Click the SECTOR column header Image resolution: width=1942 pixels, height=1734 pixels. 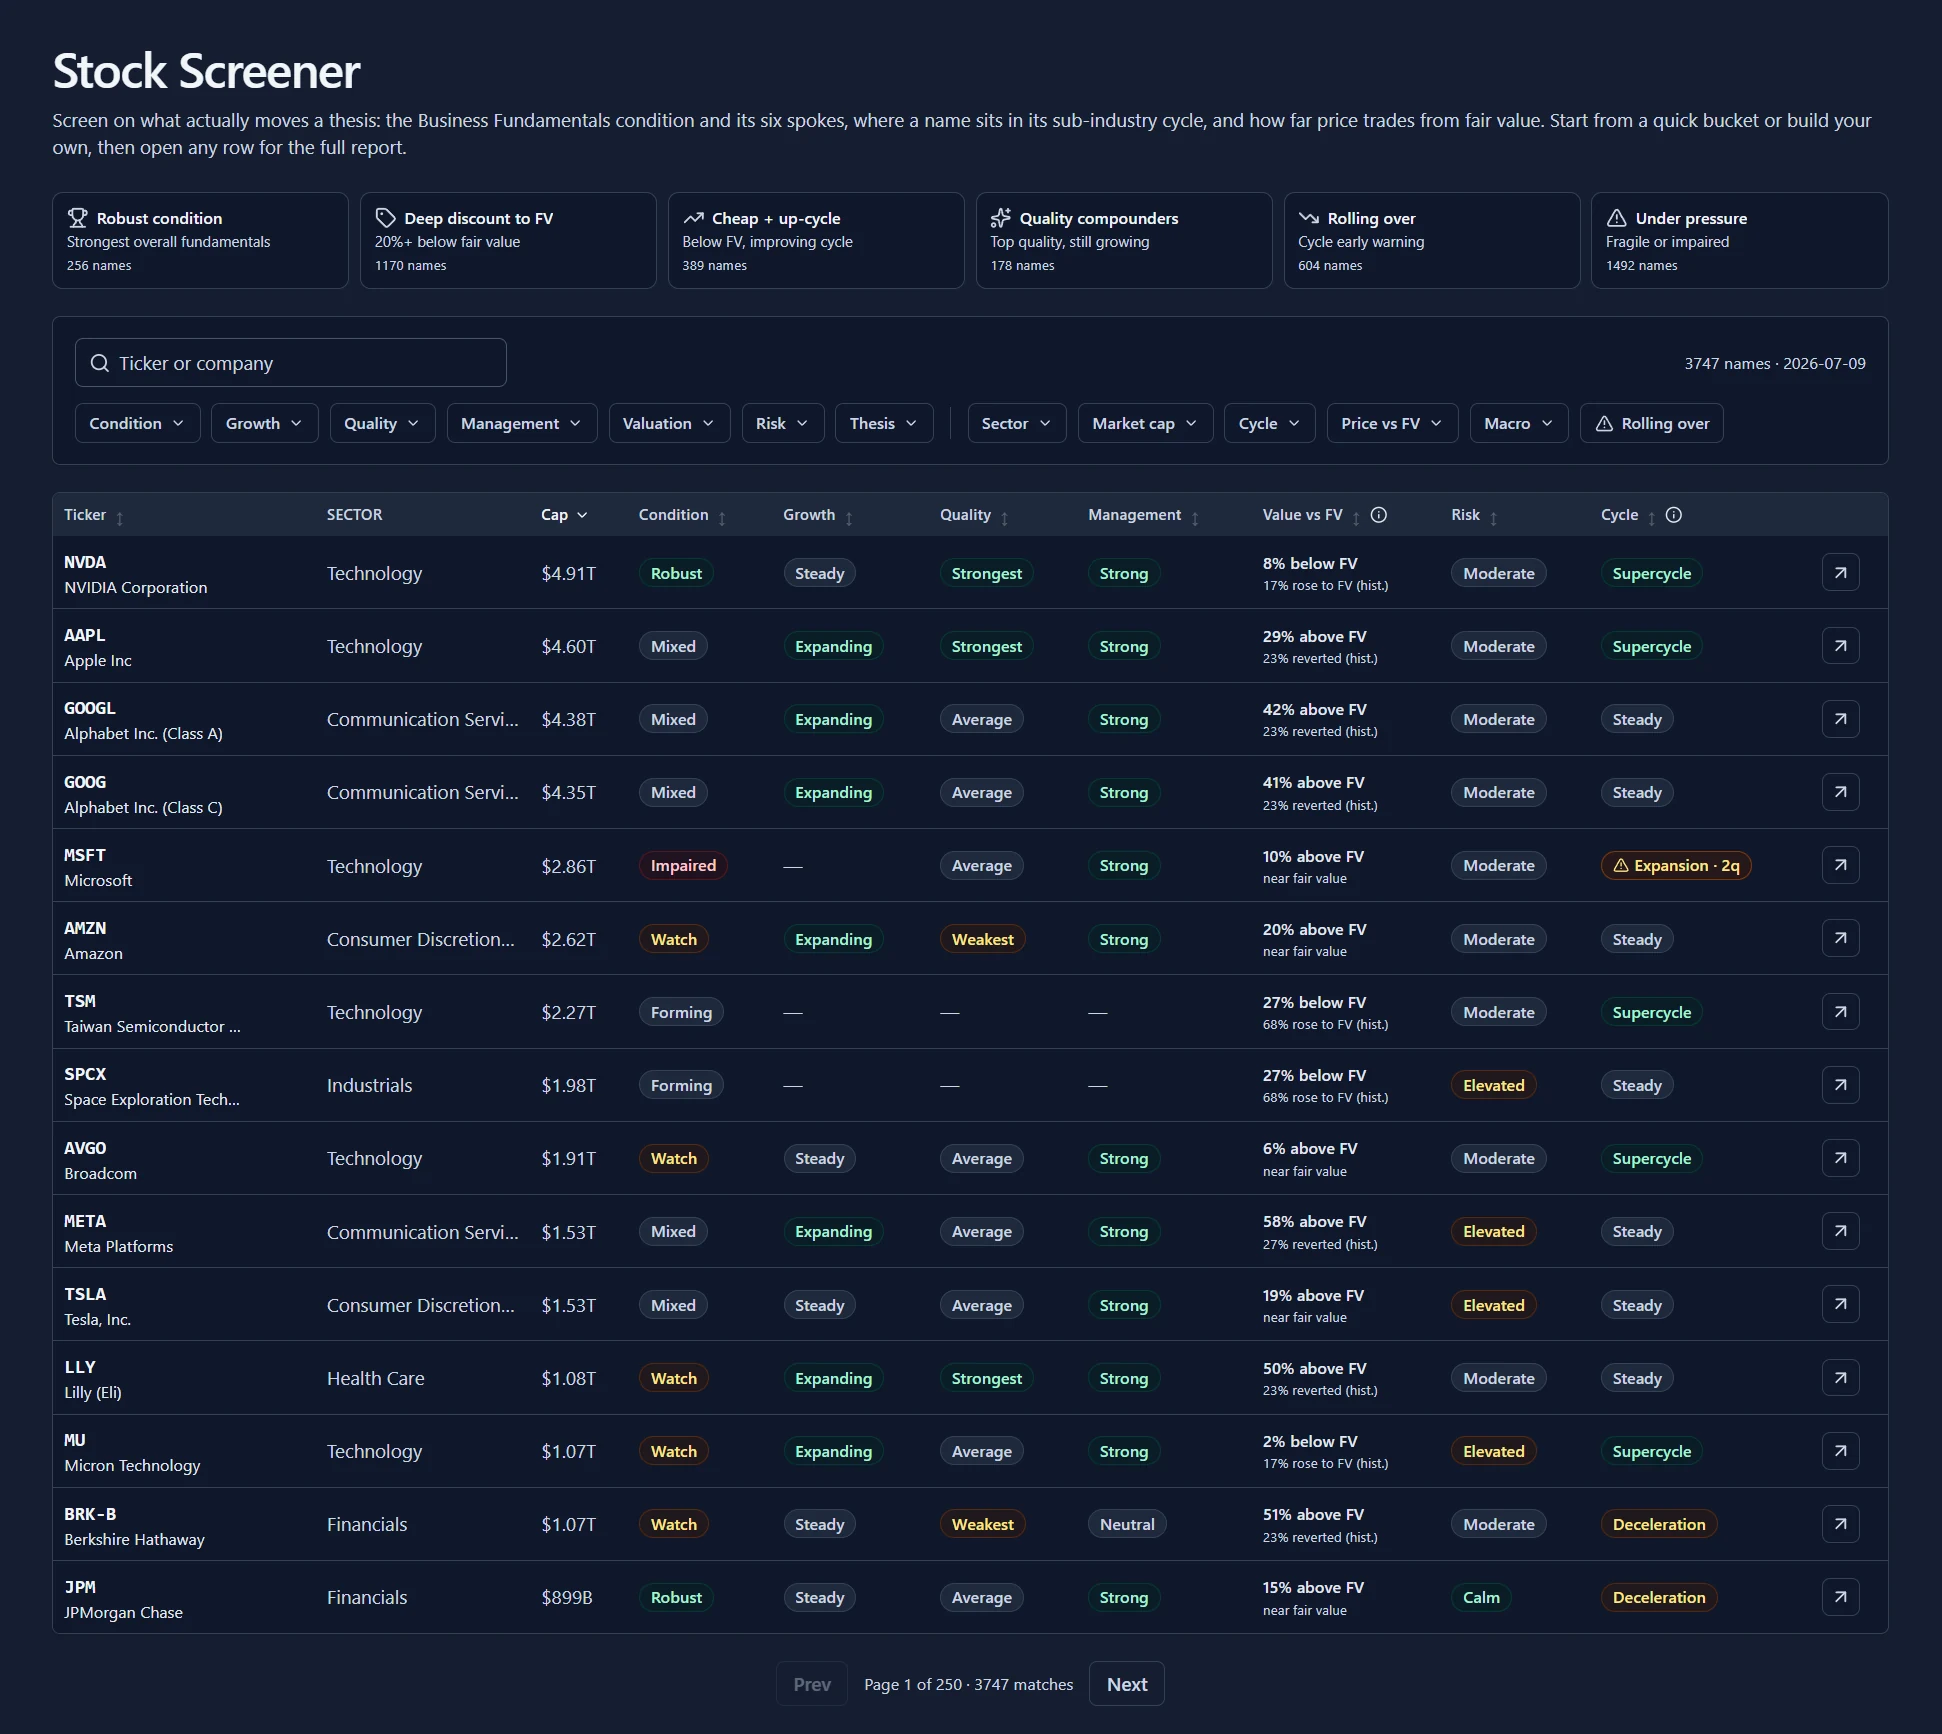pos(354,515)
